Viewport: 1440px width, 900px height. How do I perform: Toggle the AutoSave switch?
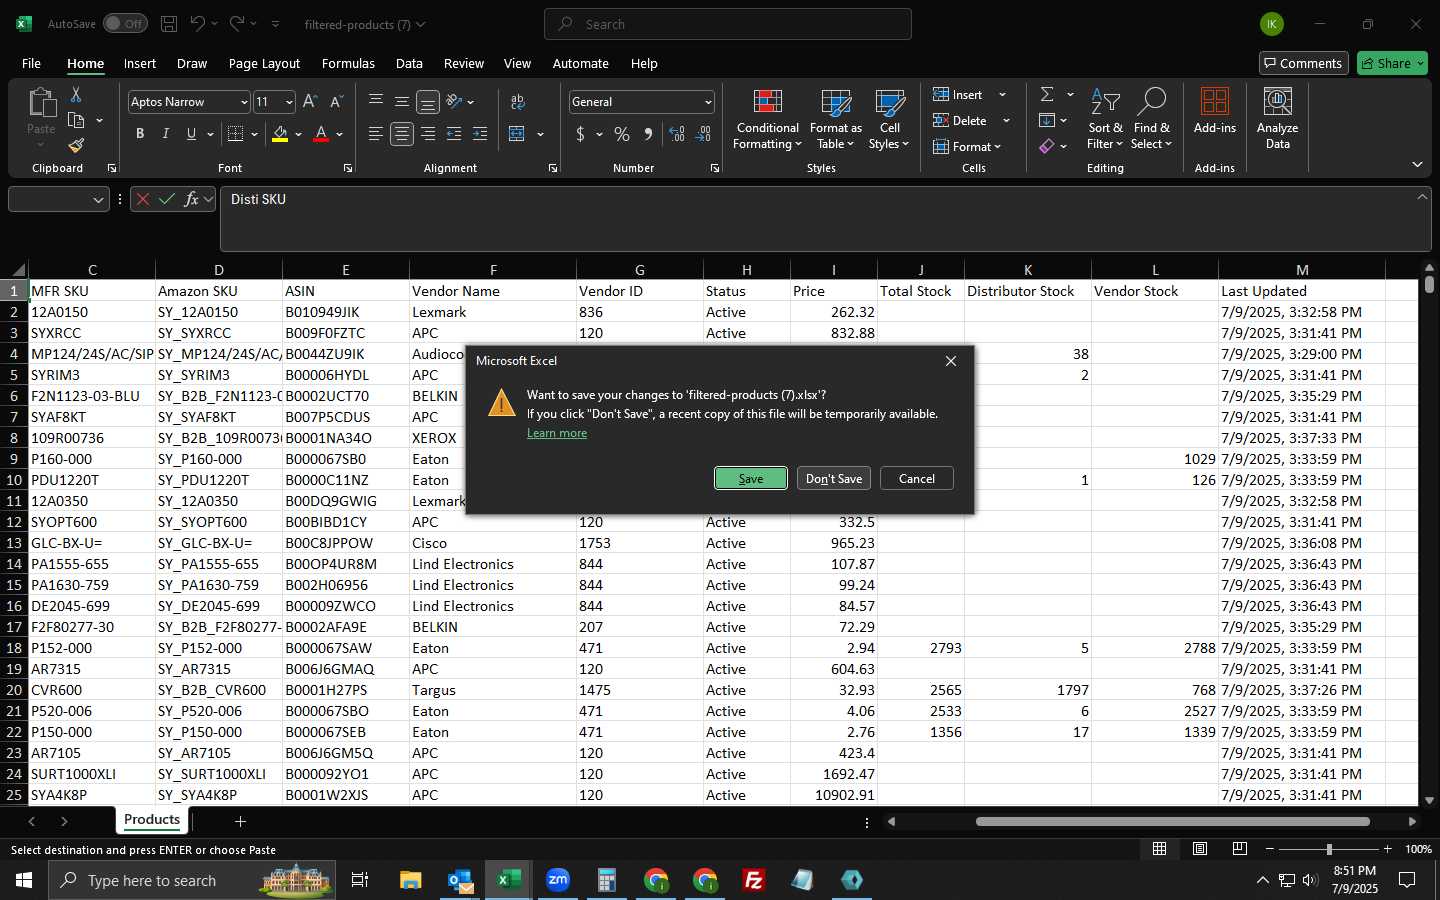[x=125, y=24]
